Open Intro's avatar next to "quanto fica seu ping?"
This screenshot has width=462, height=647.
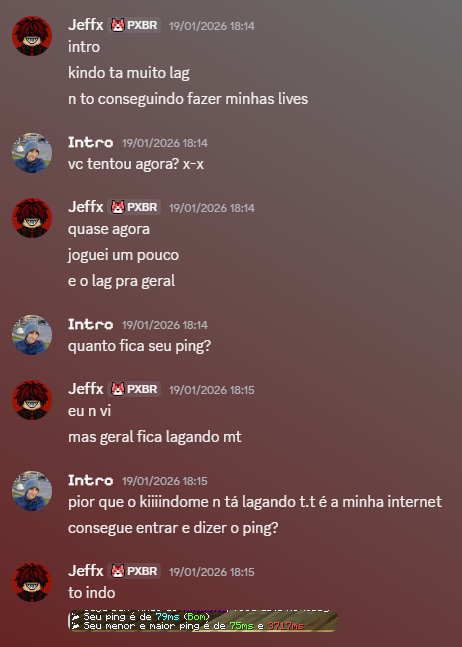[x=32, y=335]
